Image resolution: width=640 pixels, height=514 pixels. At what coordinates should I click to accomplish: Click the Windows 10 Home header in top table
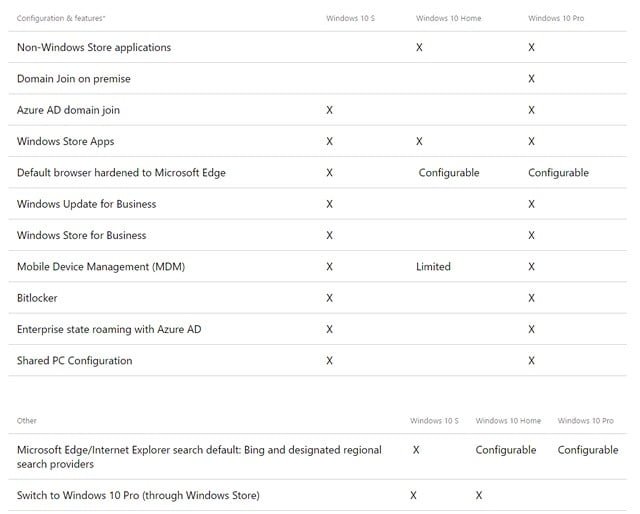tap(448, 18)
